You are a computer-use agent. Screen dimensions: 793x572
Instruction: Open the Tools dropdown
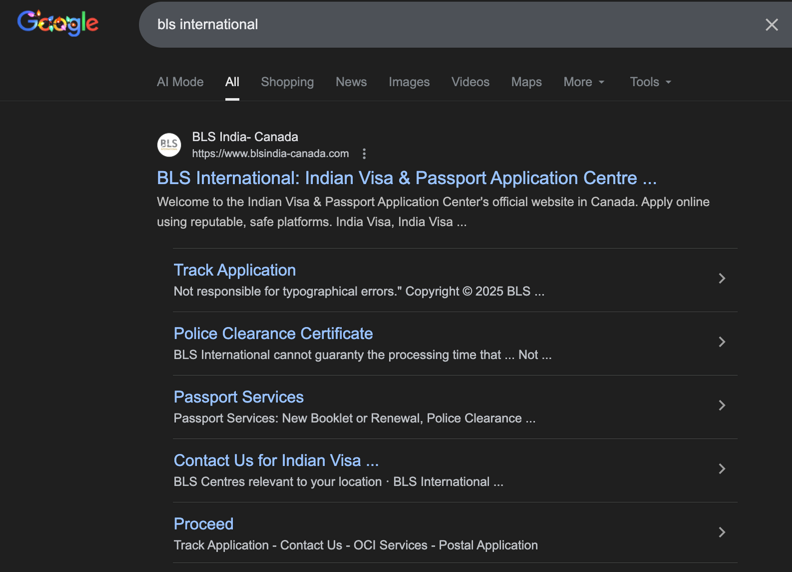(650, 82)
